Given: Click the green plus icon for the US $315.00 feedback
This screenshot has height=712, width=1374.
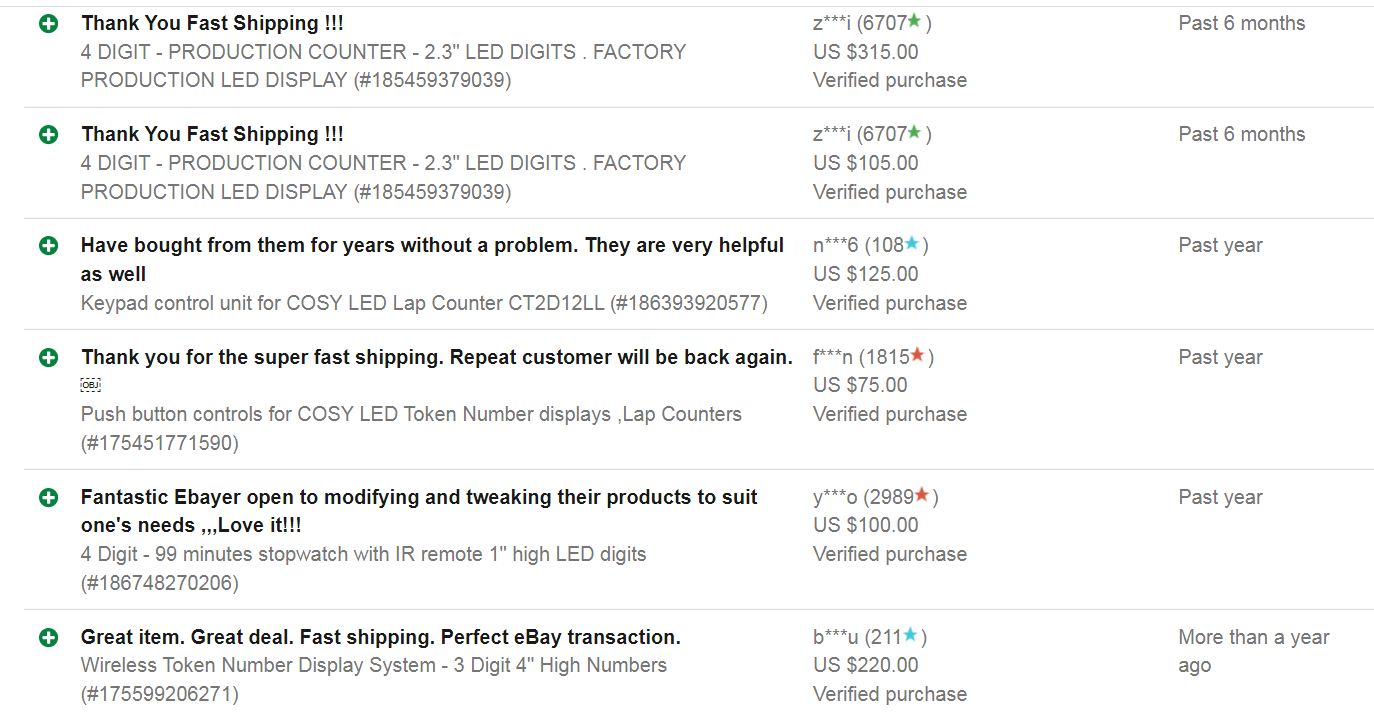Looking at the screenshot, I should point(48,23).
